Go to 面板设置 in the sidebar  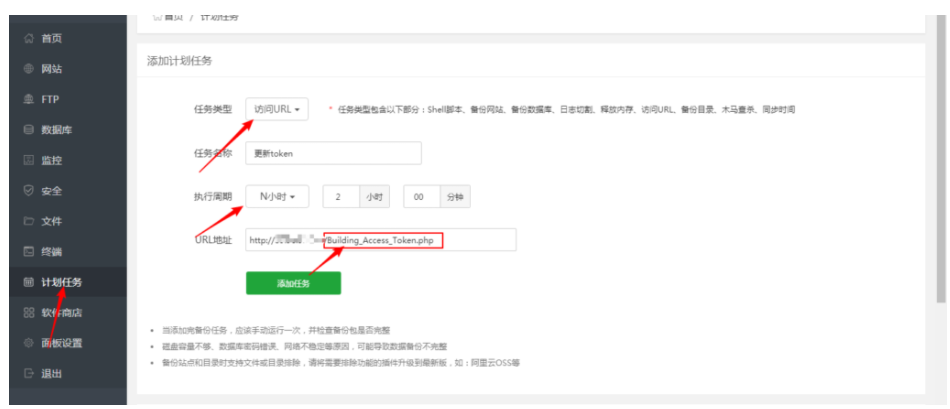(x=60, y=343)
